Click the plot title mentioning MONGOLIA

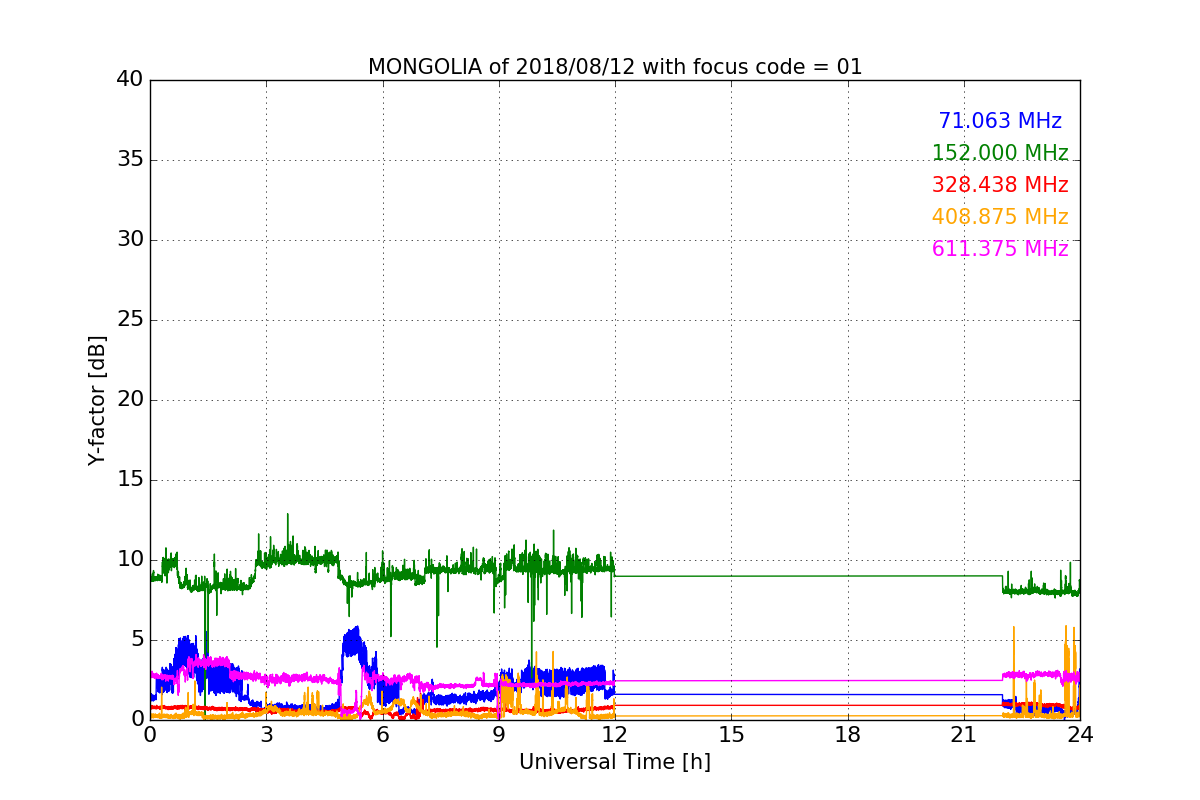[615, 67]
